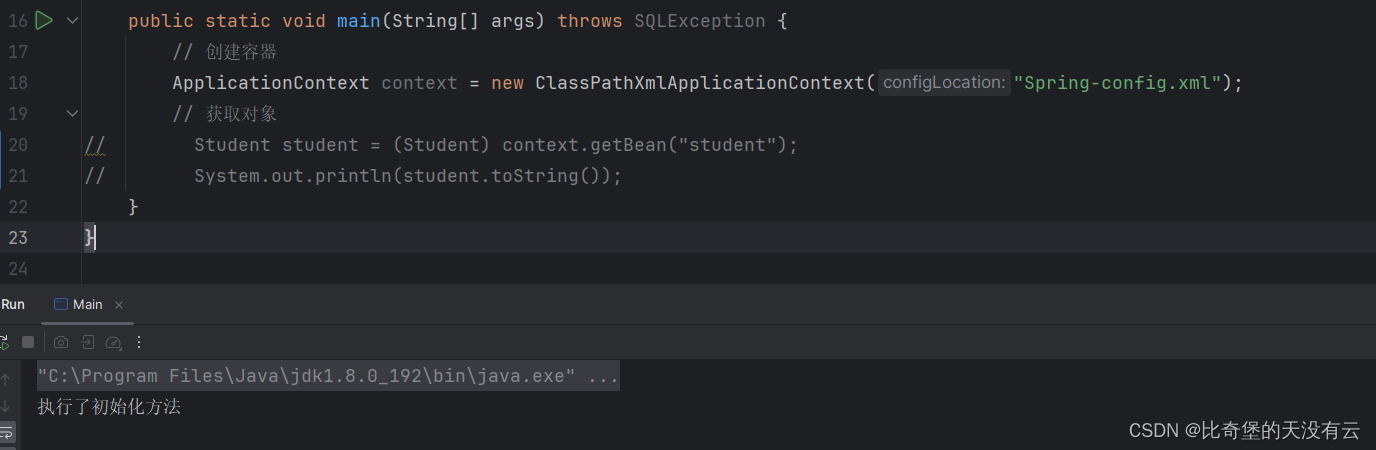The width and height of the screenshot is (1376, 450).
Task: Click line number 20 in gutter
Action: click(x=18, y=145)
